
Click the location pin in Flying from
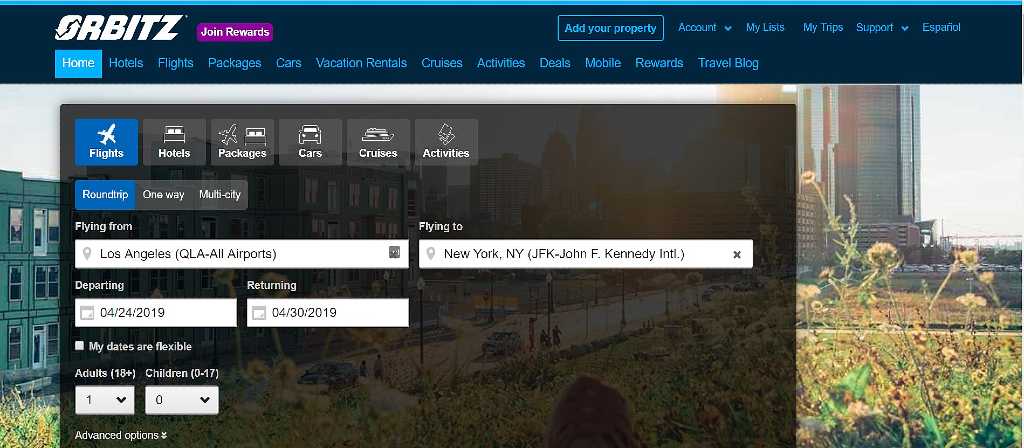point(87,253)
